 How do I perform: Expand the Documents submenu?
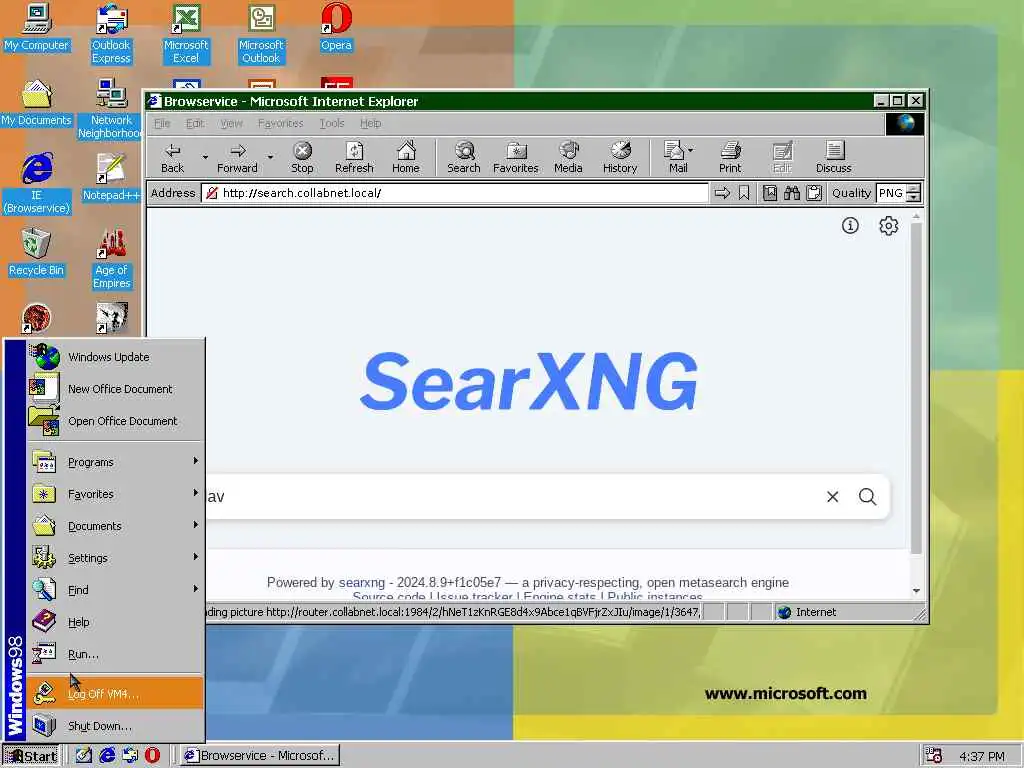115,526
